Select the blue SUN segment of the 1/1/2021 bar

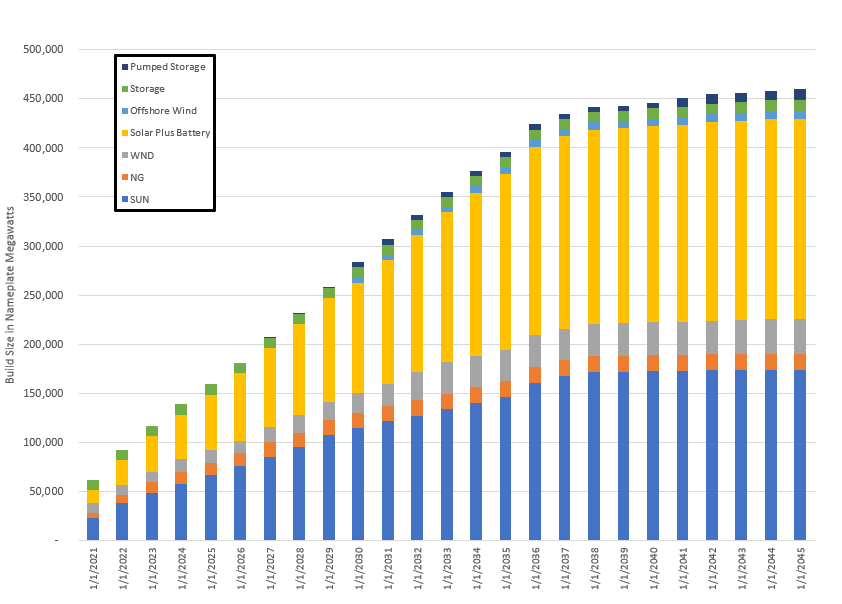[93, 528]
